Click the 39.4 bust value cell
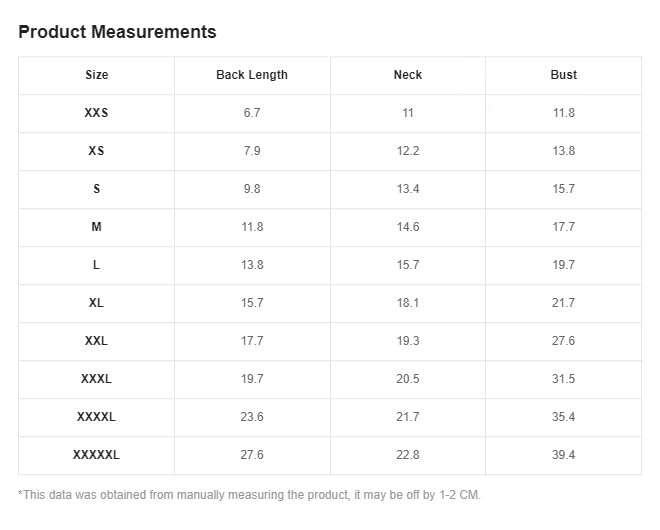660x530 pixels. click(x=563, y=455)
